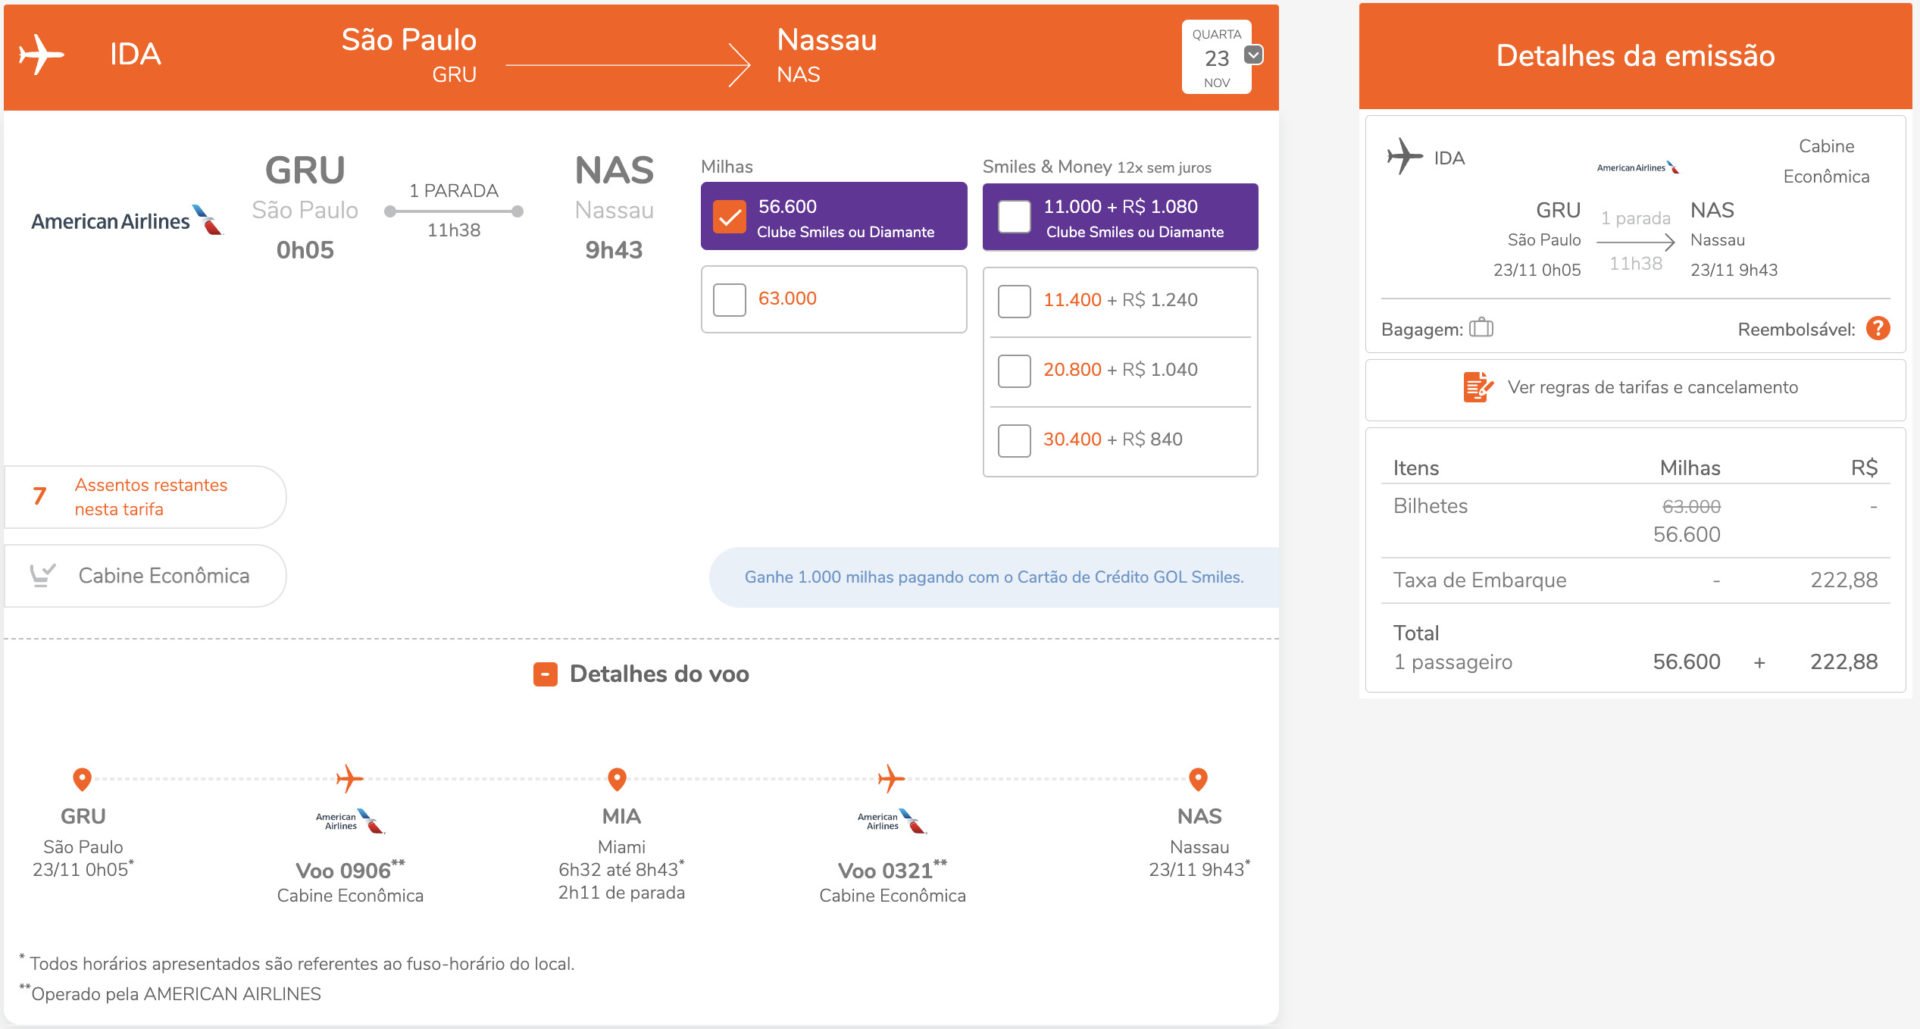Click the Quarta 23 Nov date box

[1216, 58]
